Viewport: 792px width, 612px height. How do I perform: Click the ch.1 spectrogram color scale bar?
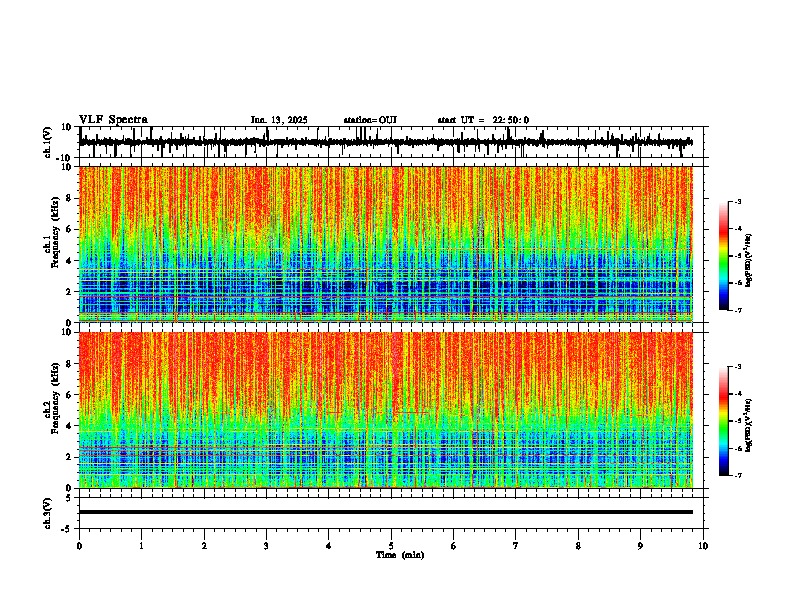(x=724, y=256)
